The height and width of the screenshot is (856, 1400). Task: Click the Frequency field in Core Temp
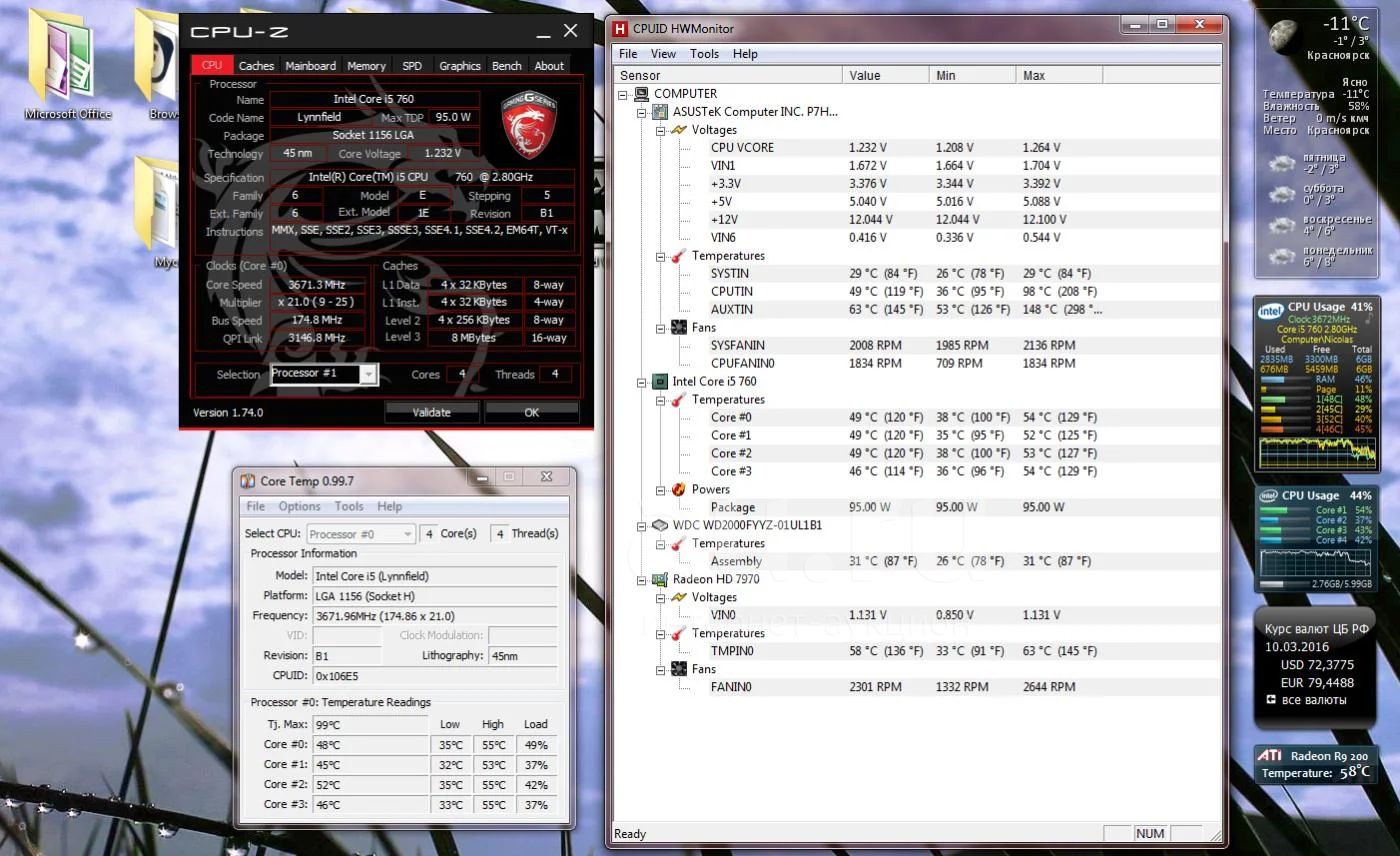coord(435,616)
